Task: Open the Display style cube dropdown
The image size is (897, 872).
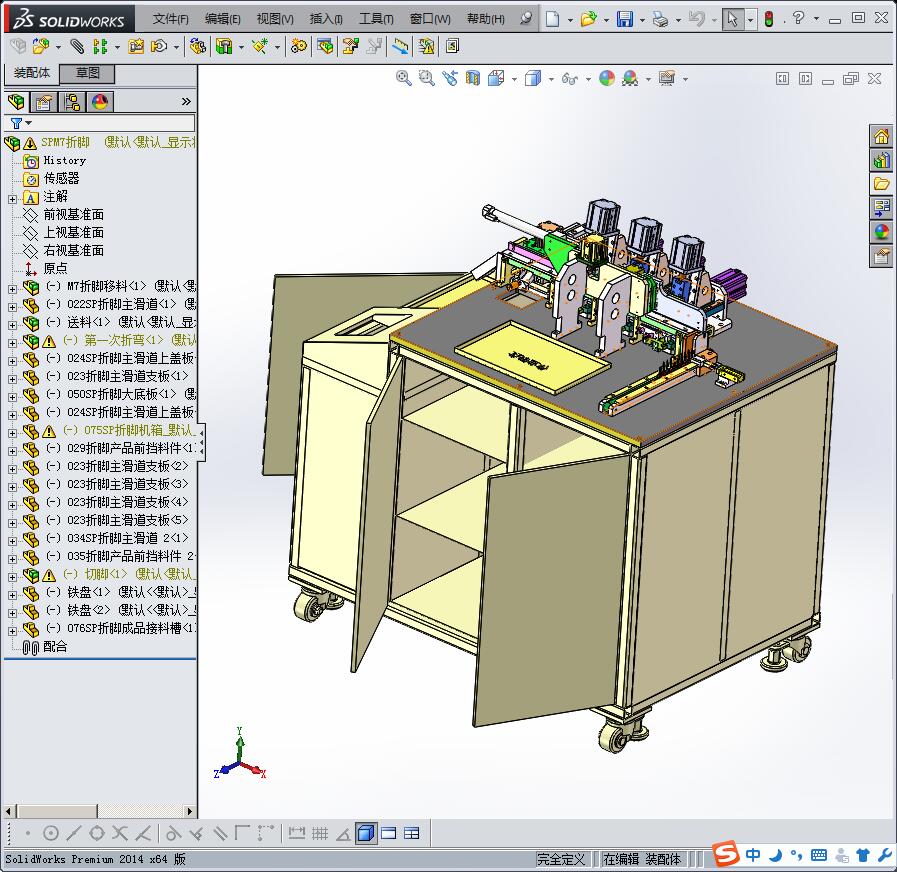Action: click(551, 79)
